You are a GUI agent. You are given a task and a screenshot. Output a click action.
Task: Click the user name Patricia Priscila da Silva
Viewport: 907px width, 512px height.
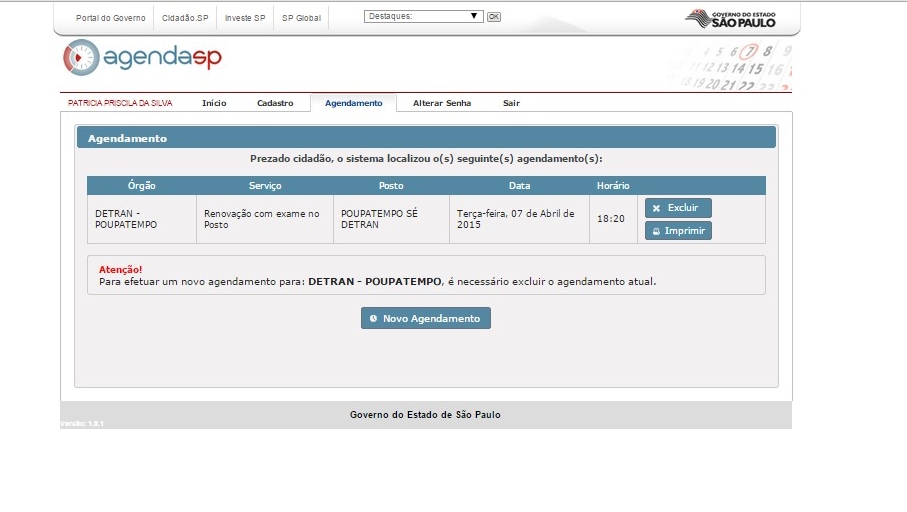point(121,103)
